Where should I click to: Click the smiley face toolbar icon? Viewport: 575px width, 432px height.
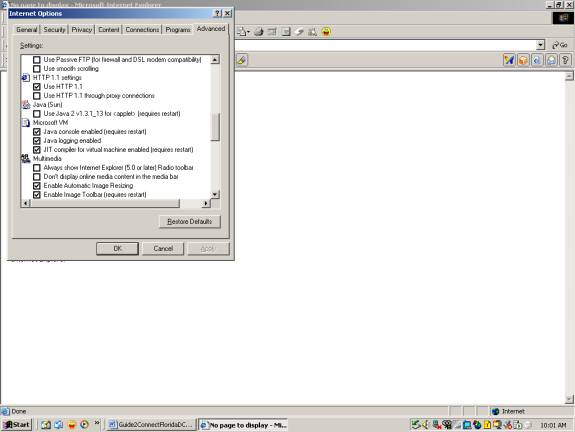326,32
